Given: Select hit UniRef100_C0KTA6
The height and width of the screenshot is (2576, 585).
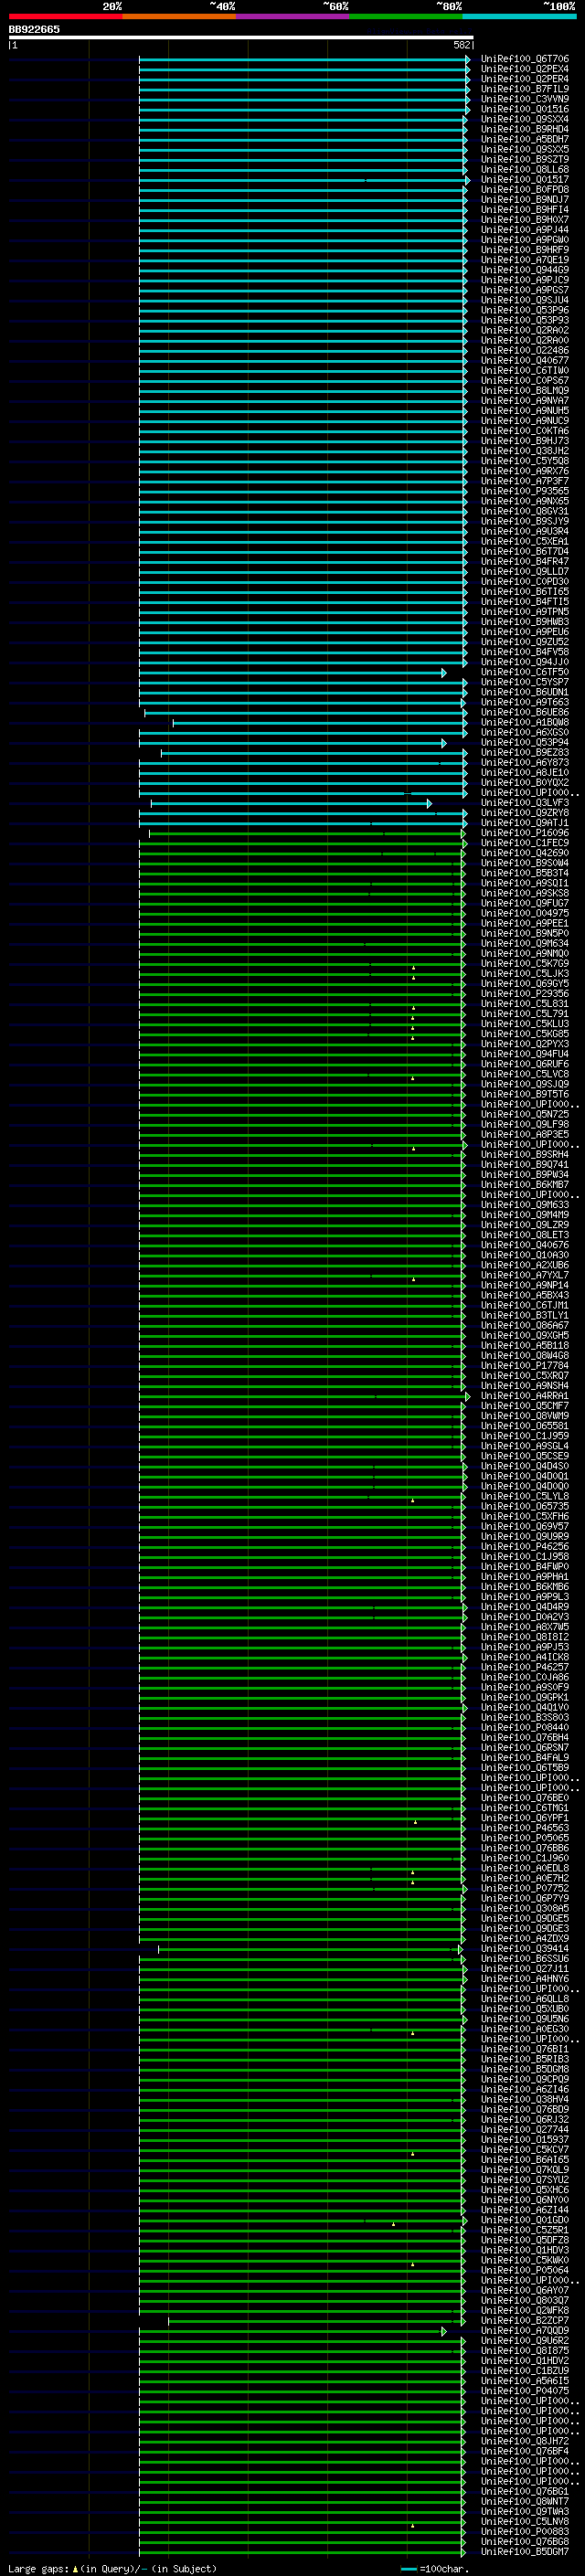Looking at the screenshot, I should pos(525,431).
